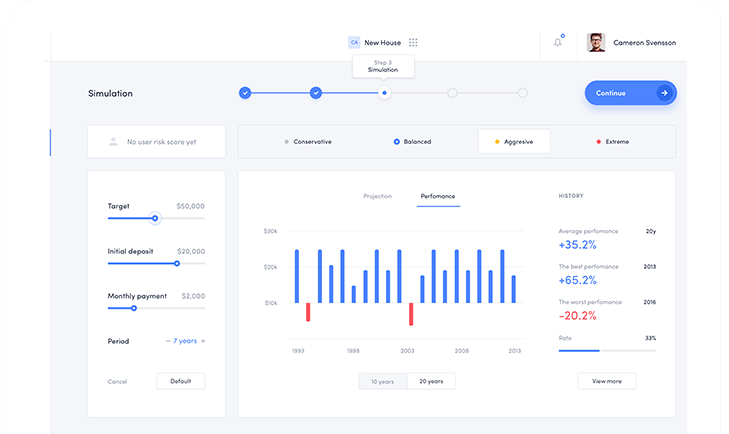Click the CA badge icon beside New House
729x434 pixels.
click(354, 43)
